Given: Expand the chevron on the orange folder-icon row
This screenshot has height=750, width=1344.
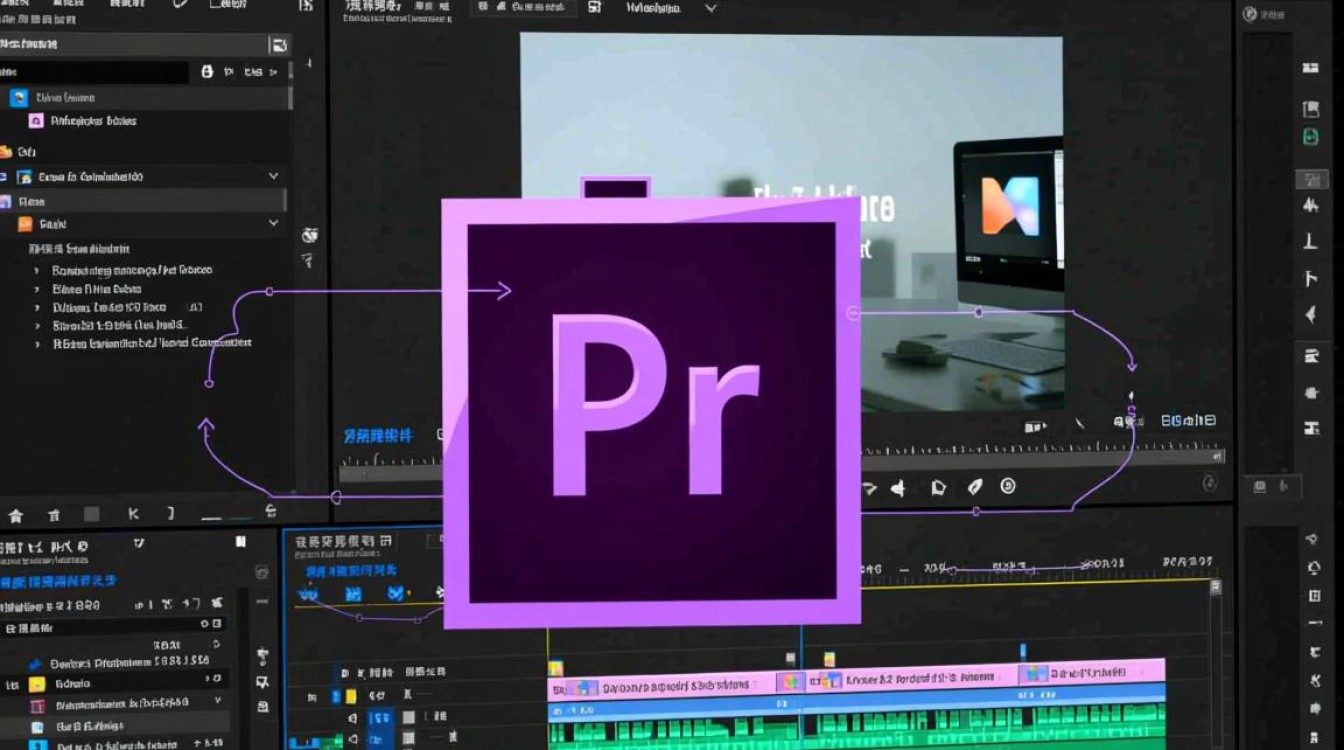Looking at the screenshot, I should pos(273,224).
